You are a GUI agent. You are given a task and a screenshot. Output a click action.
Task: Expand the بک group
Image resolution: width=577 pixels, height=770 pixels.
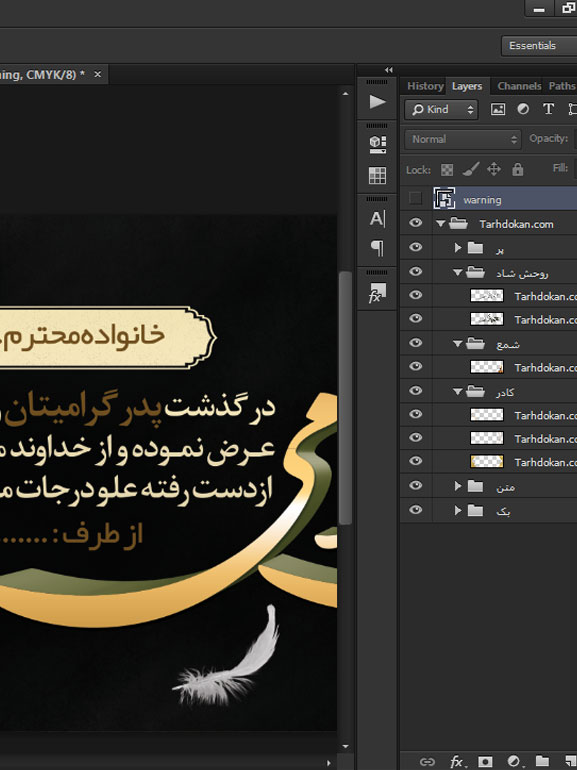458,511
